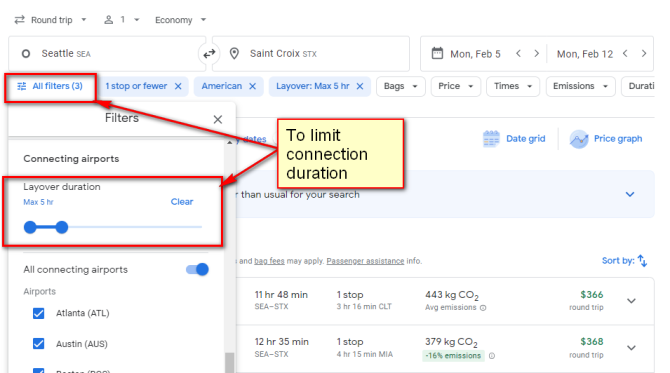Go to previous return date before Feb 12

(x=625, y=53)
